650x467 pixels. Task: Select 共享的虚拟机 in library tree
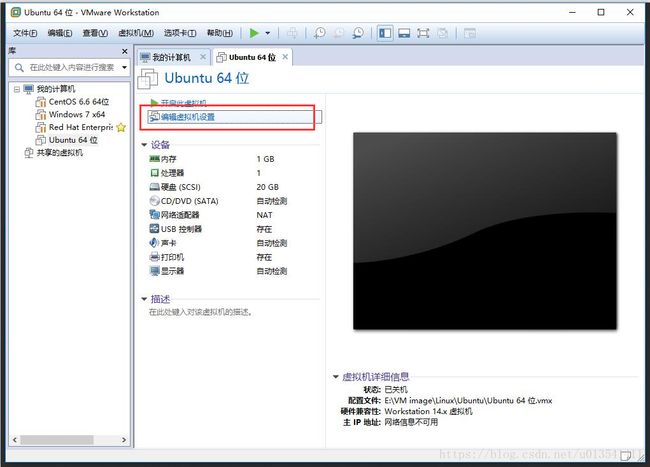pos(59,153)
